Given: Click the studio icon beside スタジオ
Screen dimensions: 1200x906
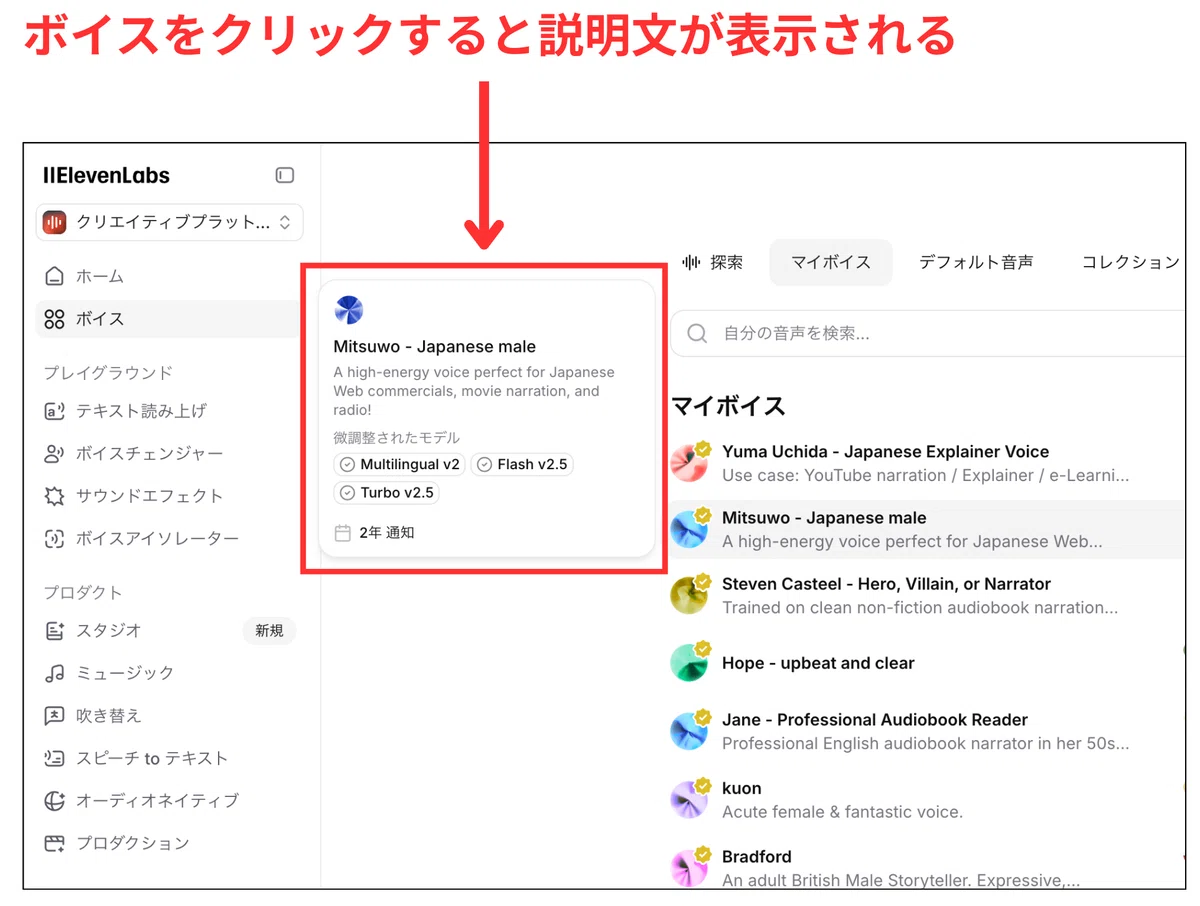Looking at the screenshot, I should (54, 631).
